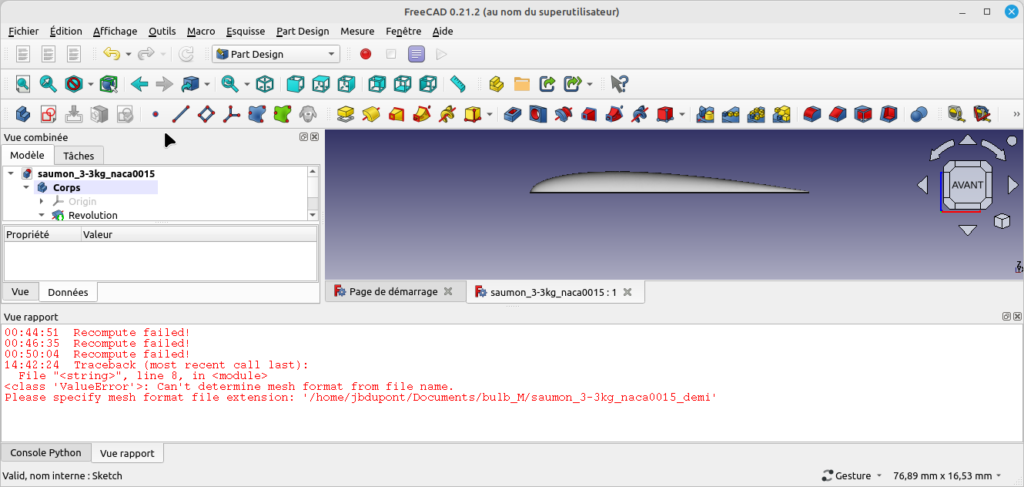The image size is (1024, 487).
Task: Set isometric view with wireframe cube icon
Action: click(264, 84)
